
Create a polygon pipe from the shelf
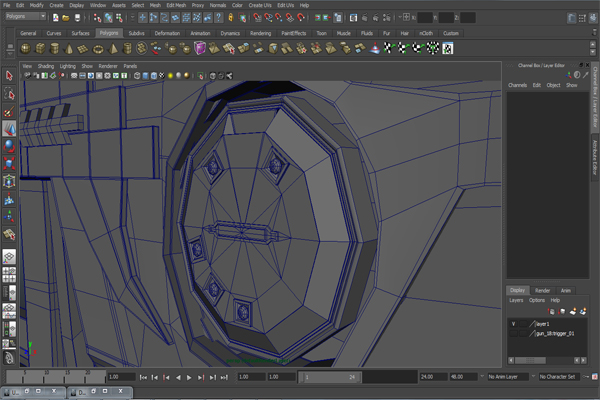coord(127,49)
